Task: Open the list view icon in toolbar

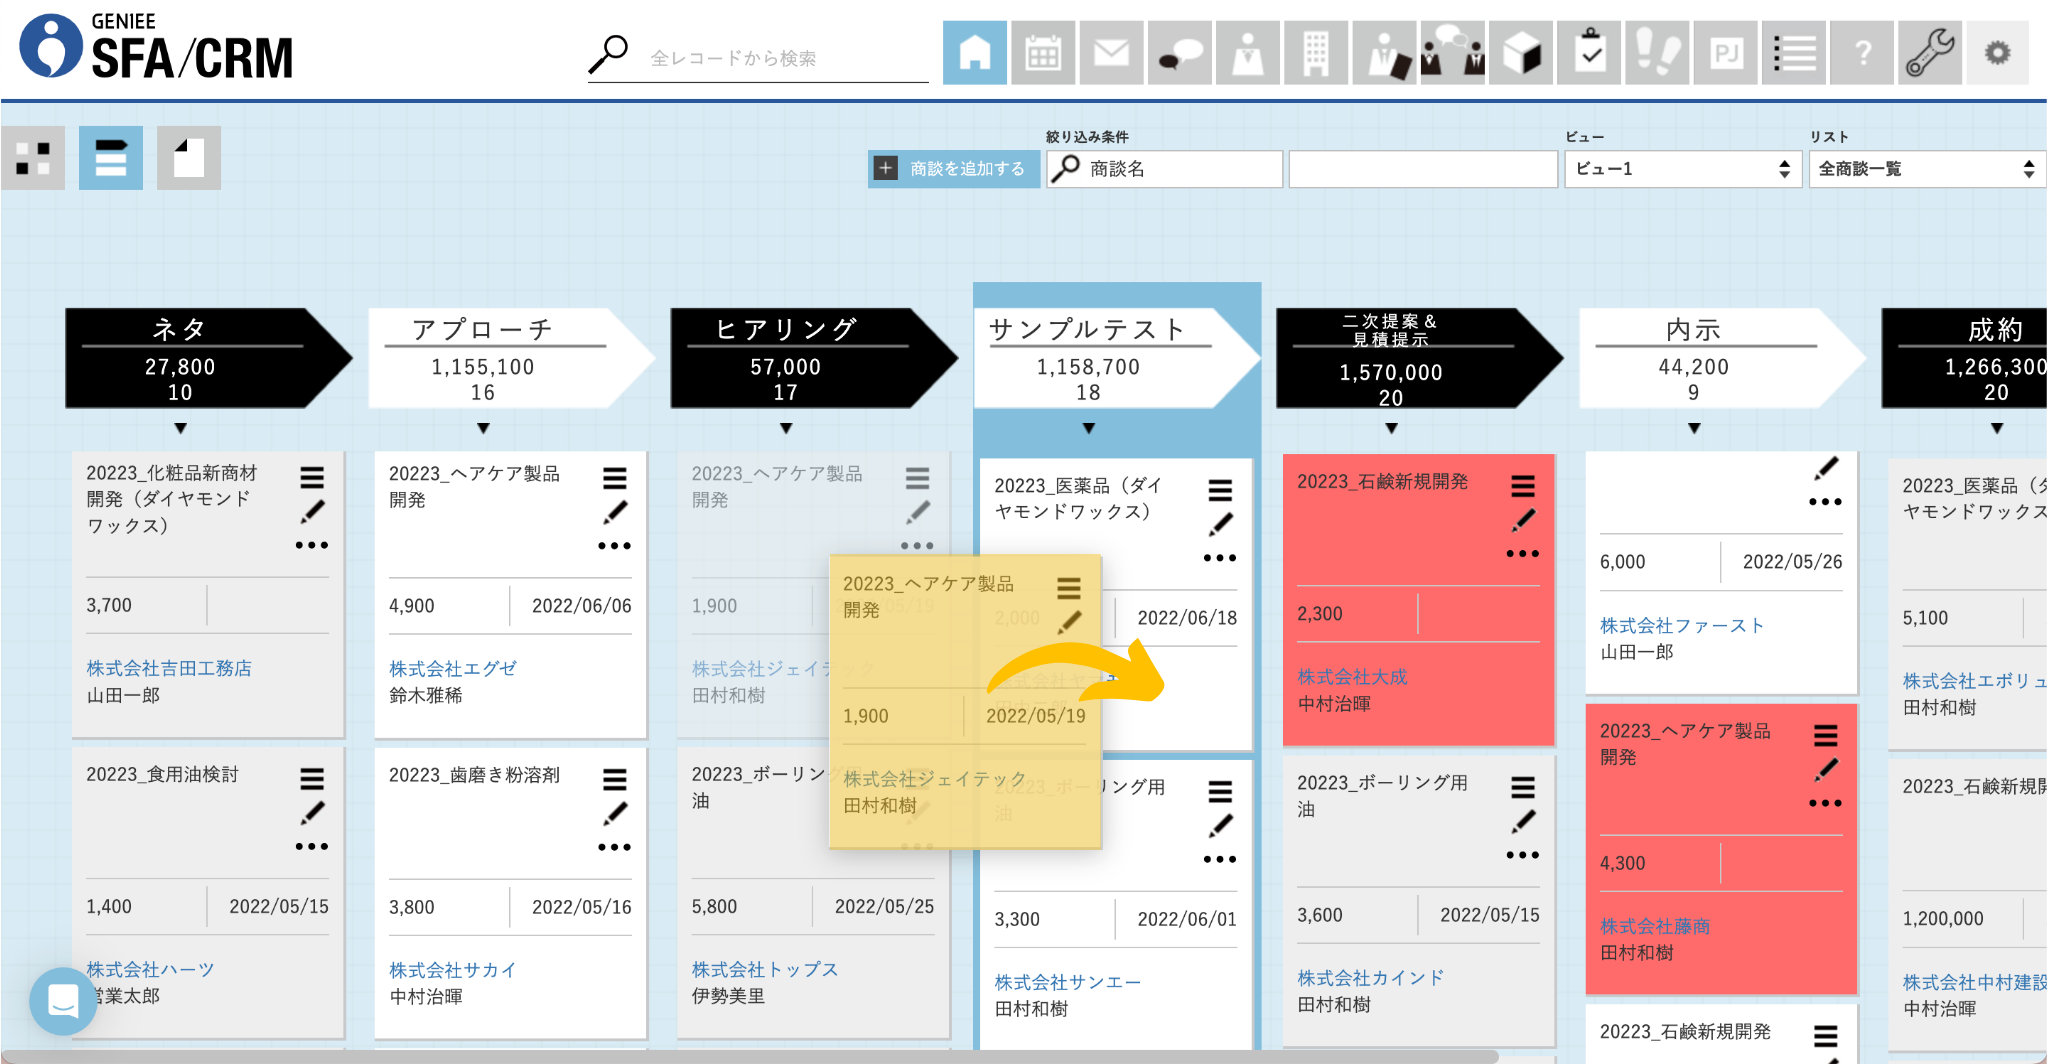Action: tap(1794, 53)
